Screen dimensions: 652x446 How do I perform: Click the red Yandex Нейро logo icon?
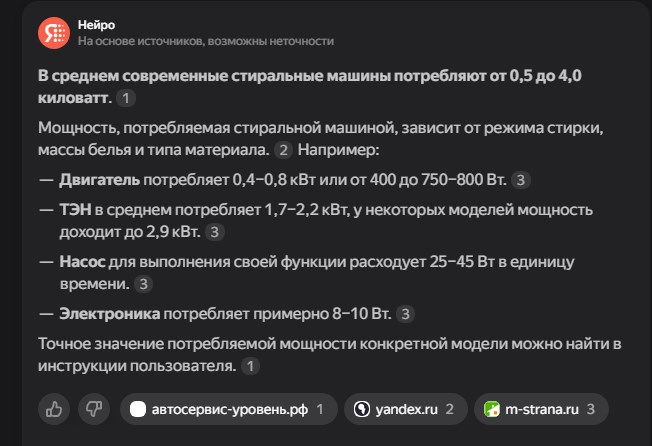(x=54, y=33)
